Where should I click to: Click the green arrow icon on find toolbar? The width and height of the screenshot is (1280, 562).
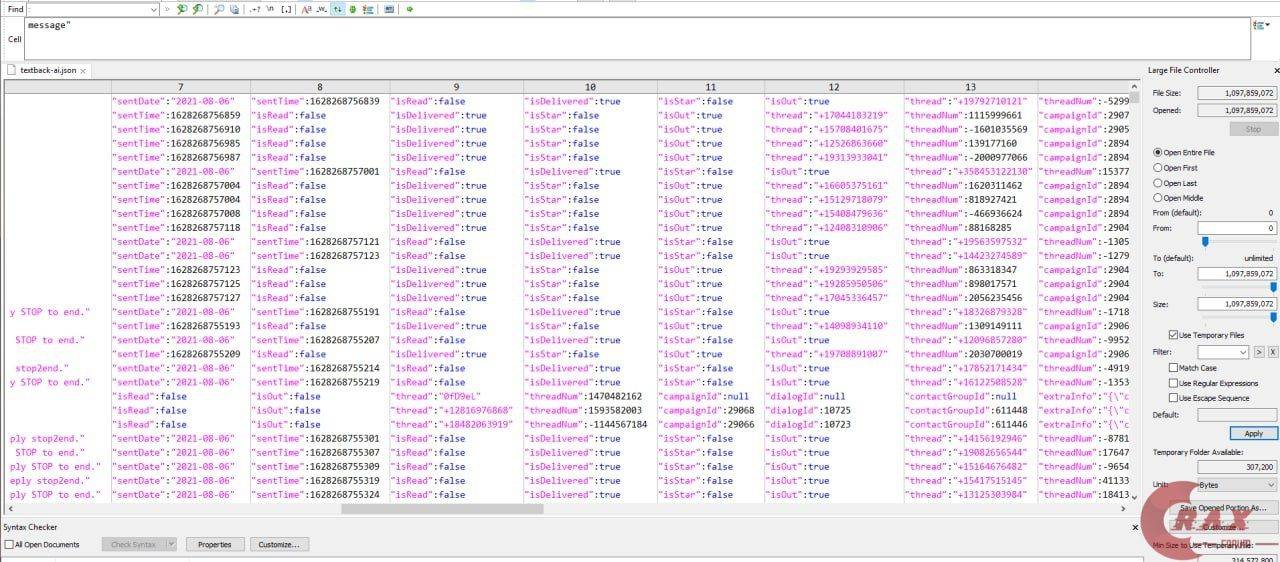410,9
